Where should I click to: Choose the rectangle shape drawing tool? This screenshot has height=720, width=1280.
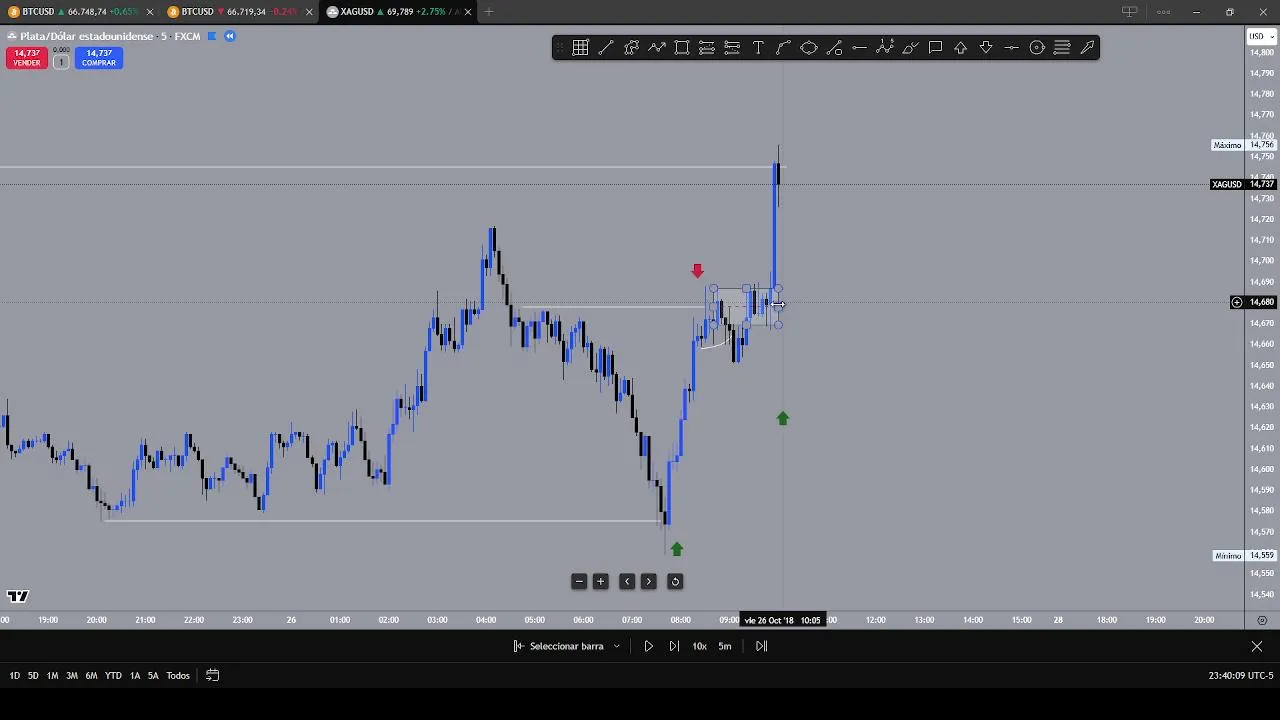682,48
